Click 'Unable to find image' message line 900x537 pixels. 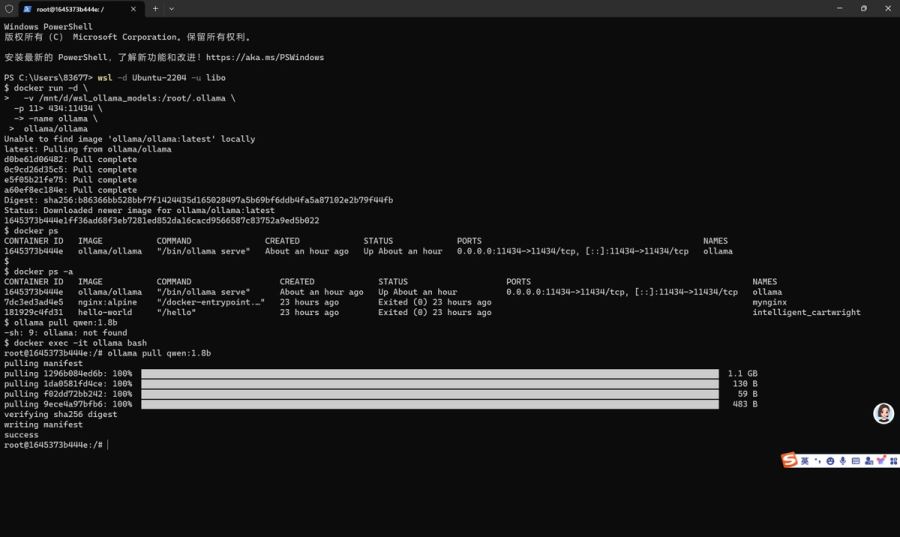coord(130,139)
